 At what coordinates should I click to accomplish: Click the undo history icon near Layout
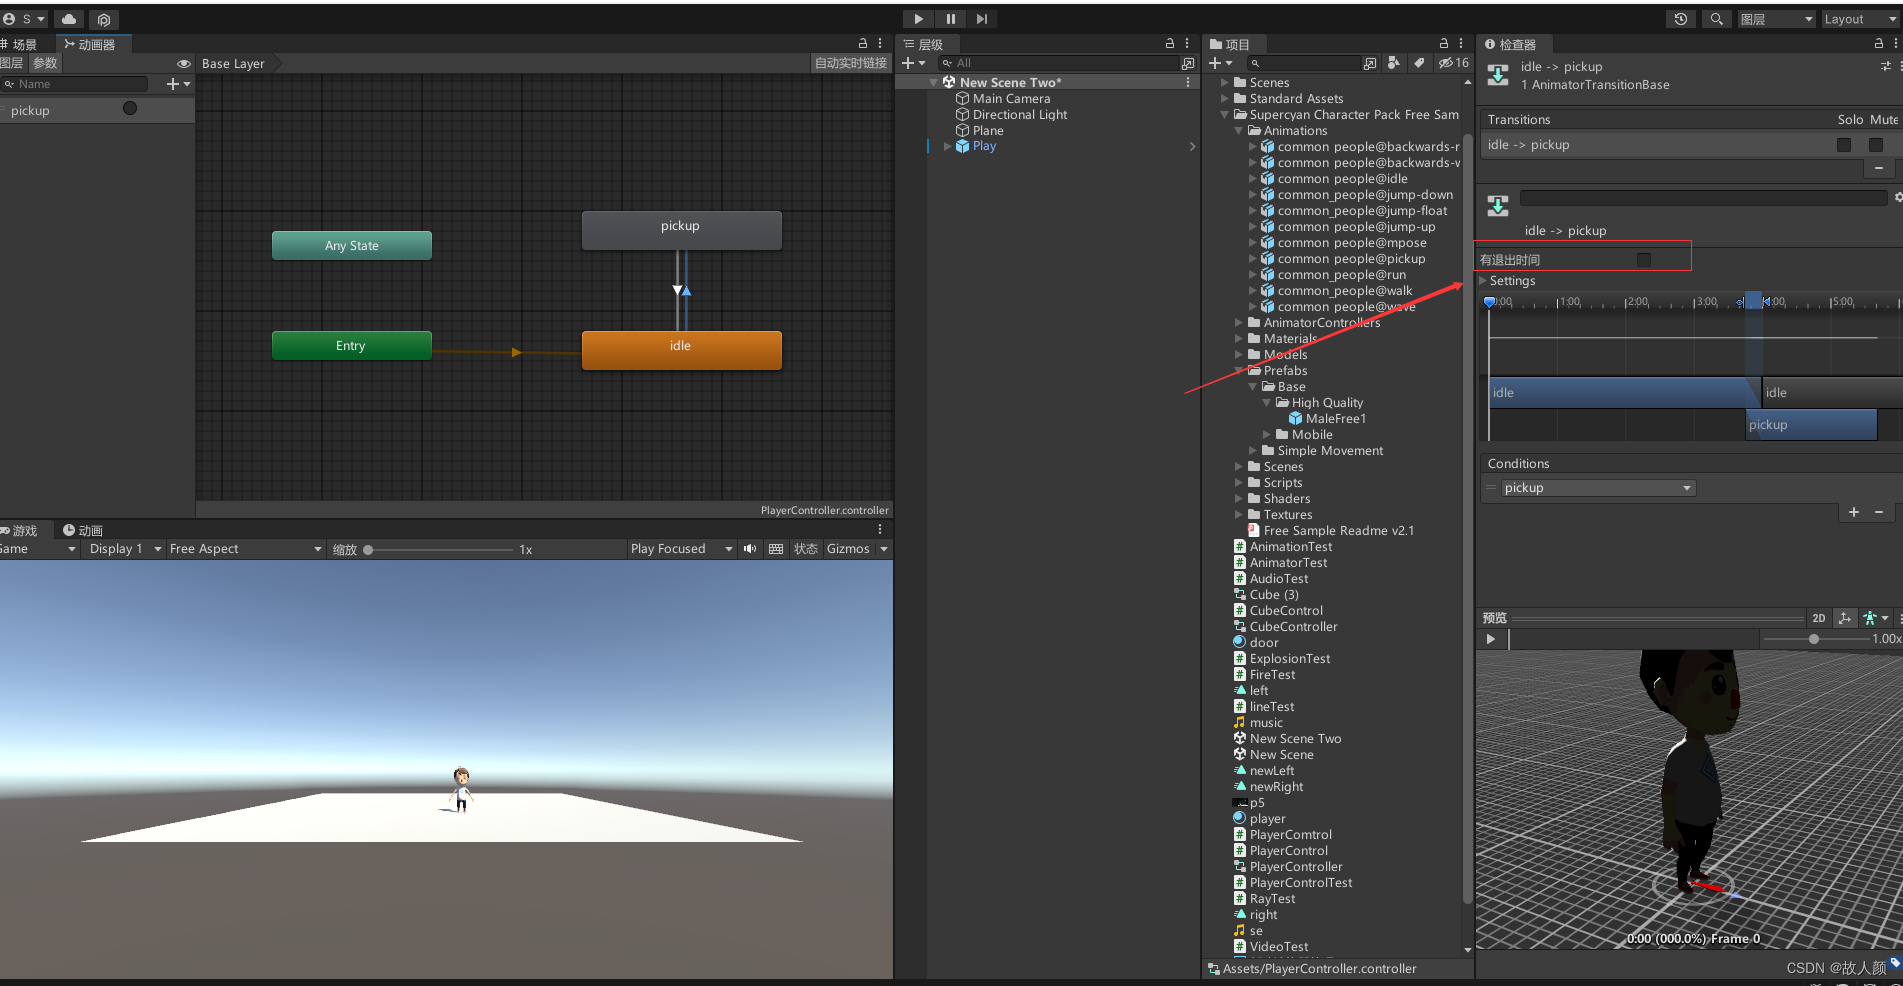pos(1679,19)
